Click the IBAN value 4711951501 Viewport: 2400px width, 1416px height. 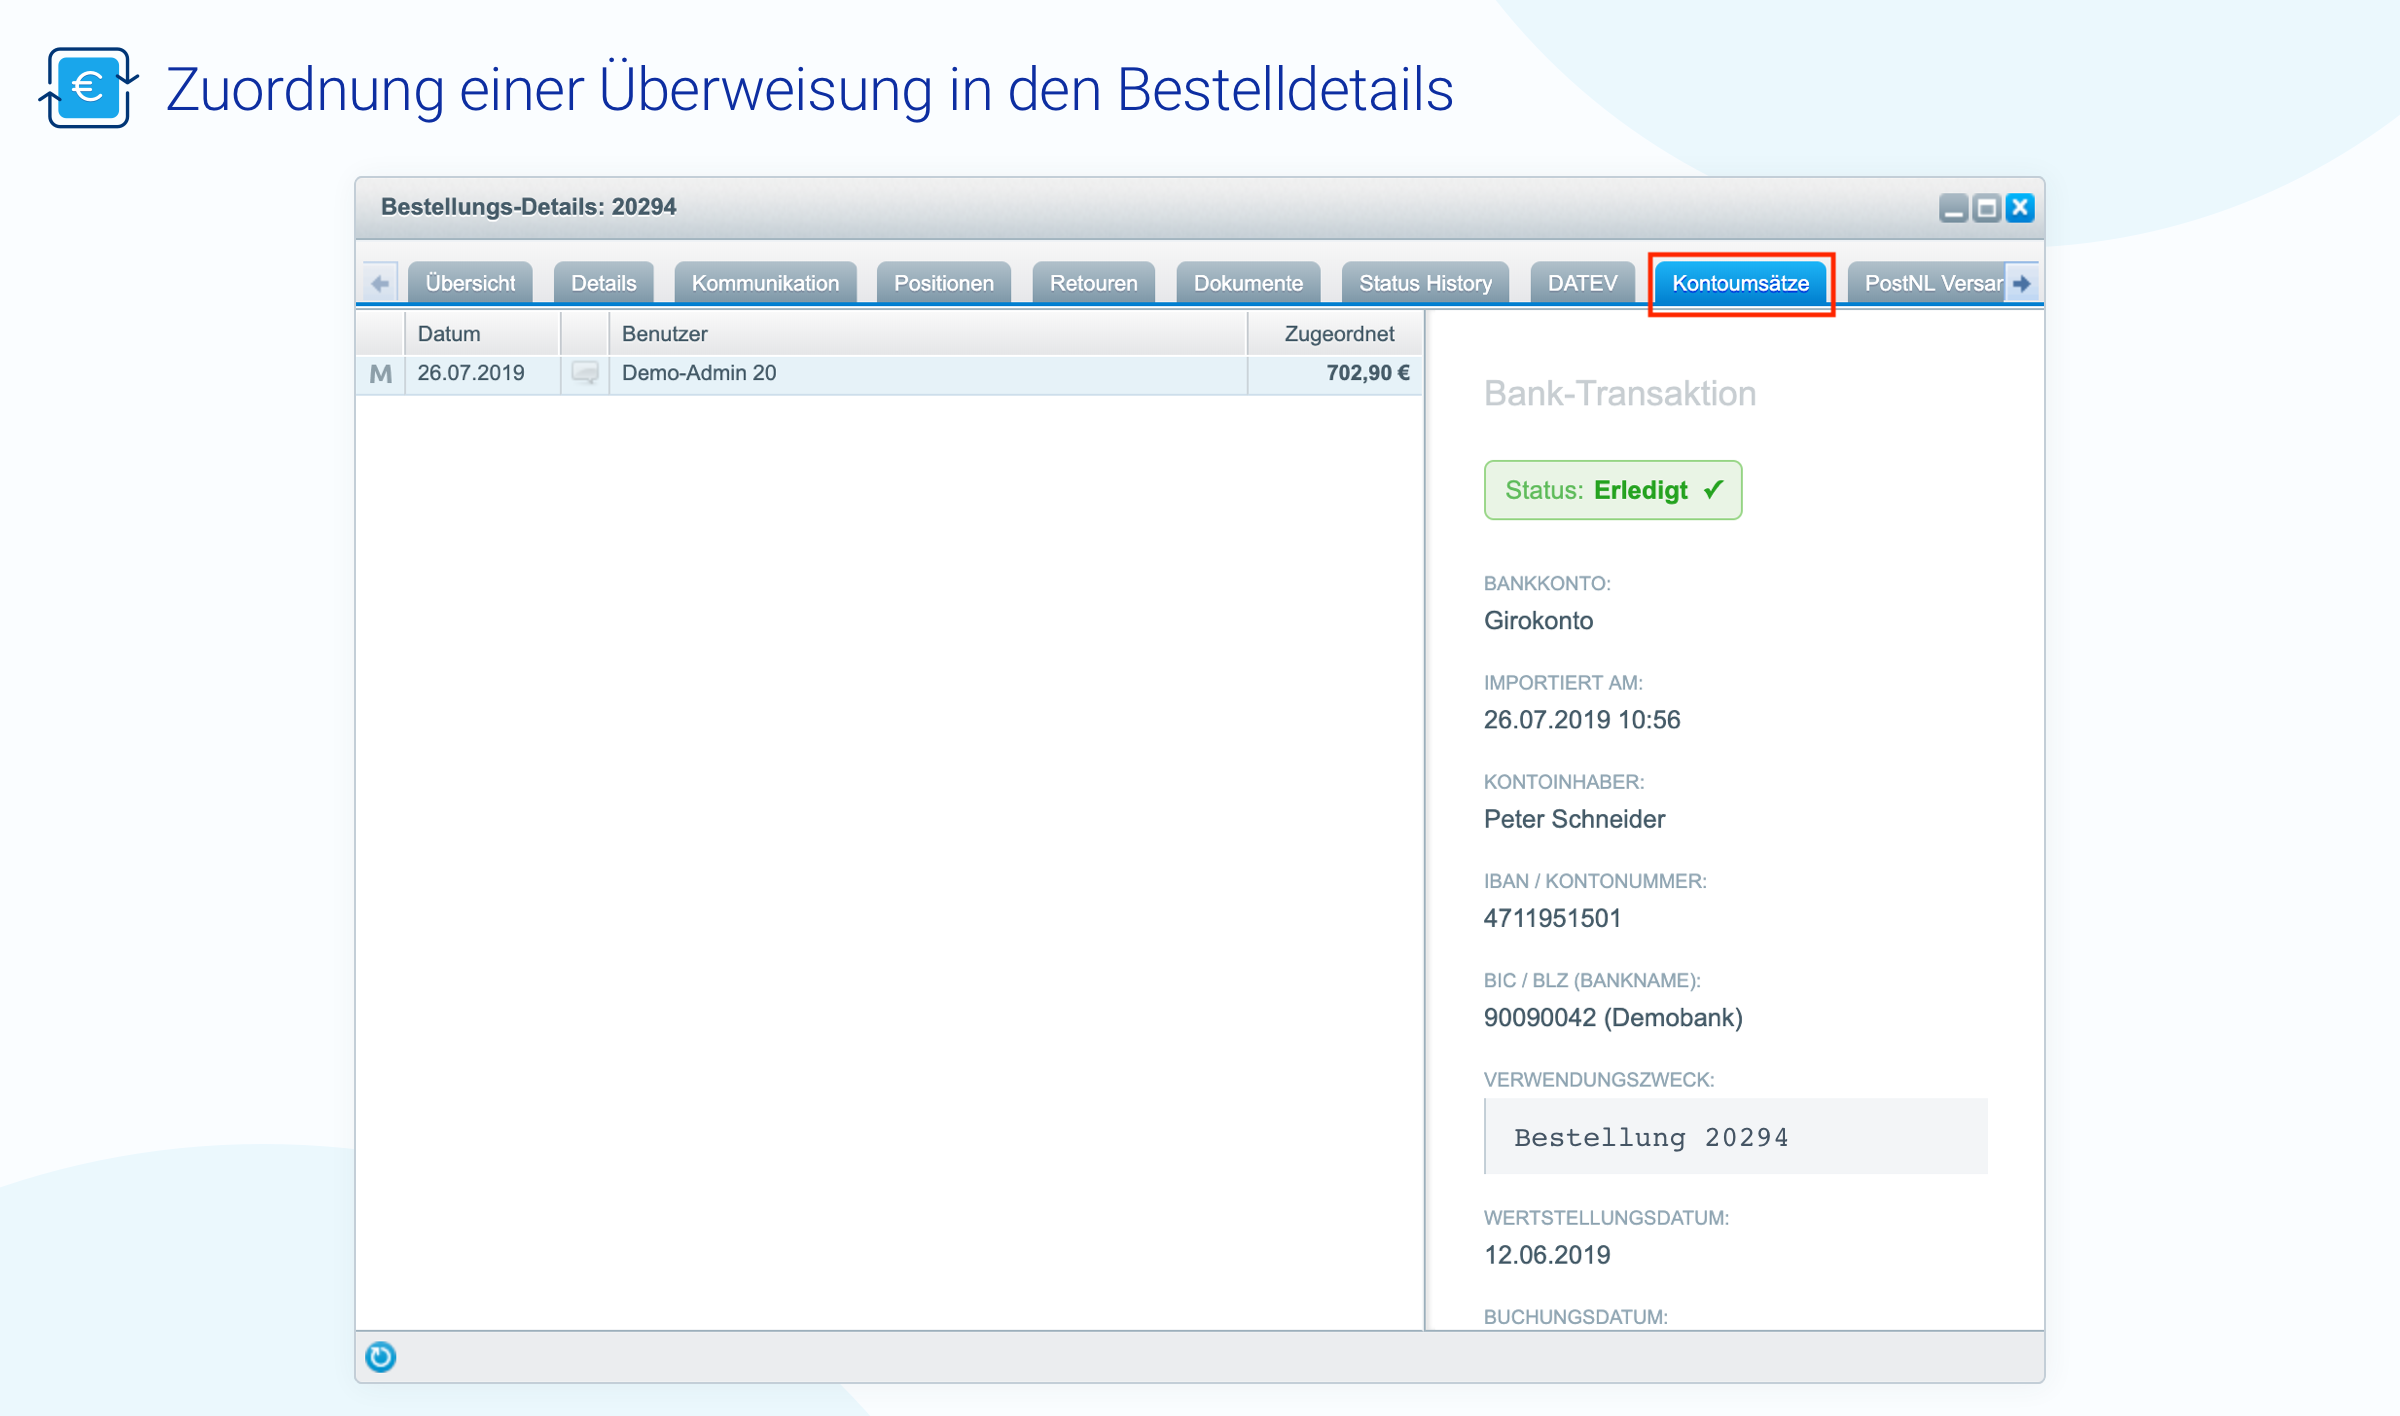[x=1552, y=919]
